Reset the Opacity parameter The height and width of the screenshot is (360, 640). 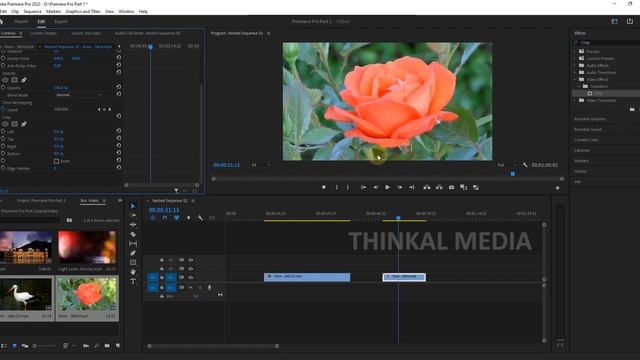point(118,87)
